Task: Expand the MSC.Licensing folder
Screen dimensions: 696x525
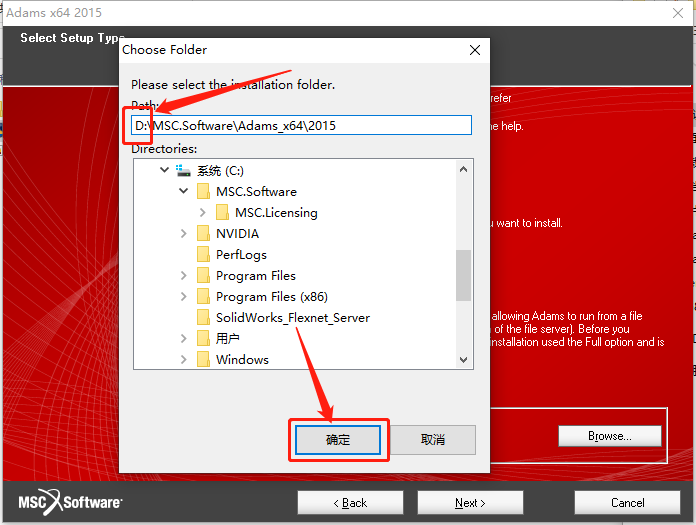Action: tap(202, 213)
